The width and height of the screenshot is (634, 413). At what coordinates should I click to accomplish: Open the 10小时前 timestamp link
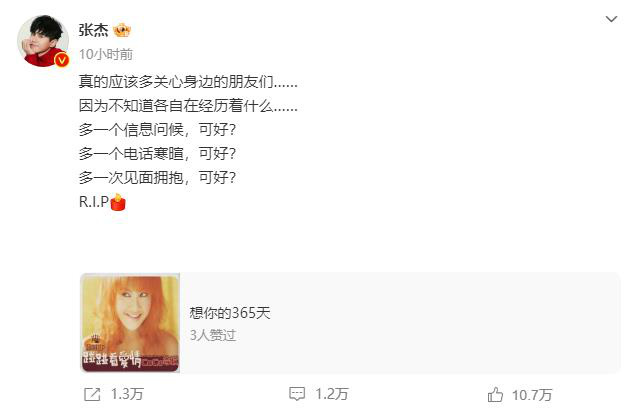point(106,54)
